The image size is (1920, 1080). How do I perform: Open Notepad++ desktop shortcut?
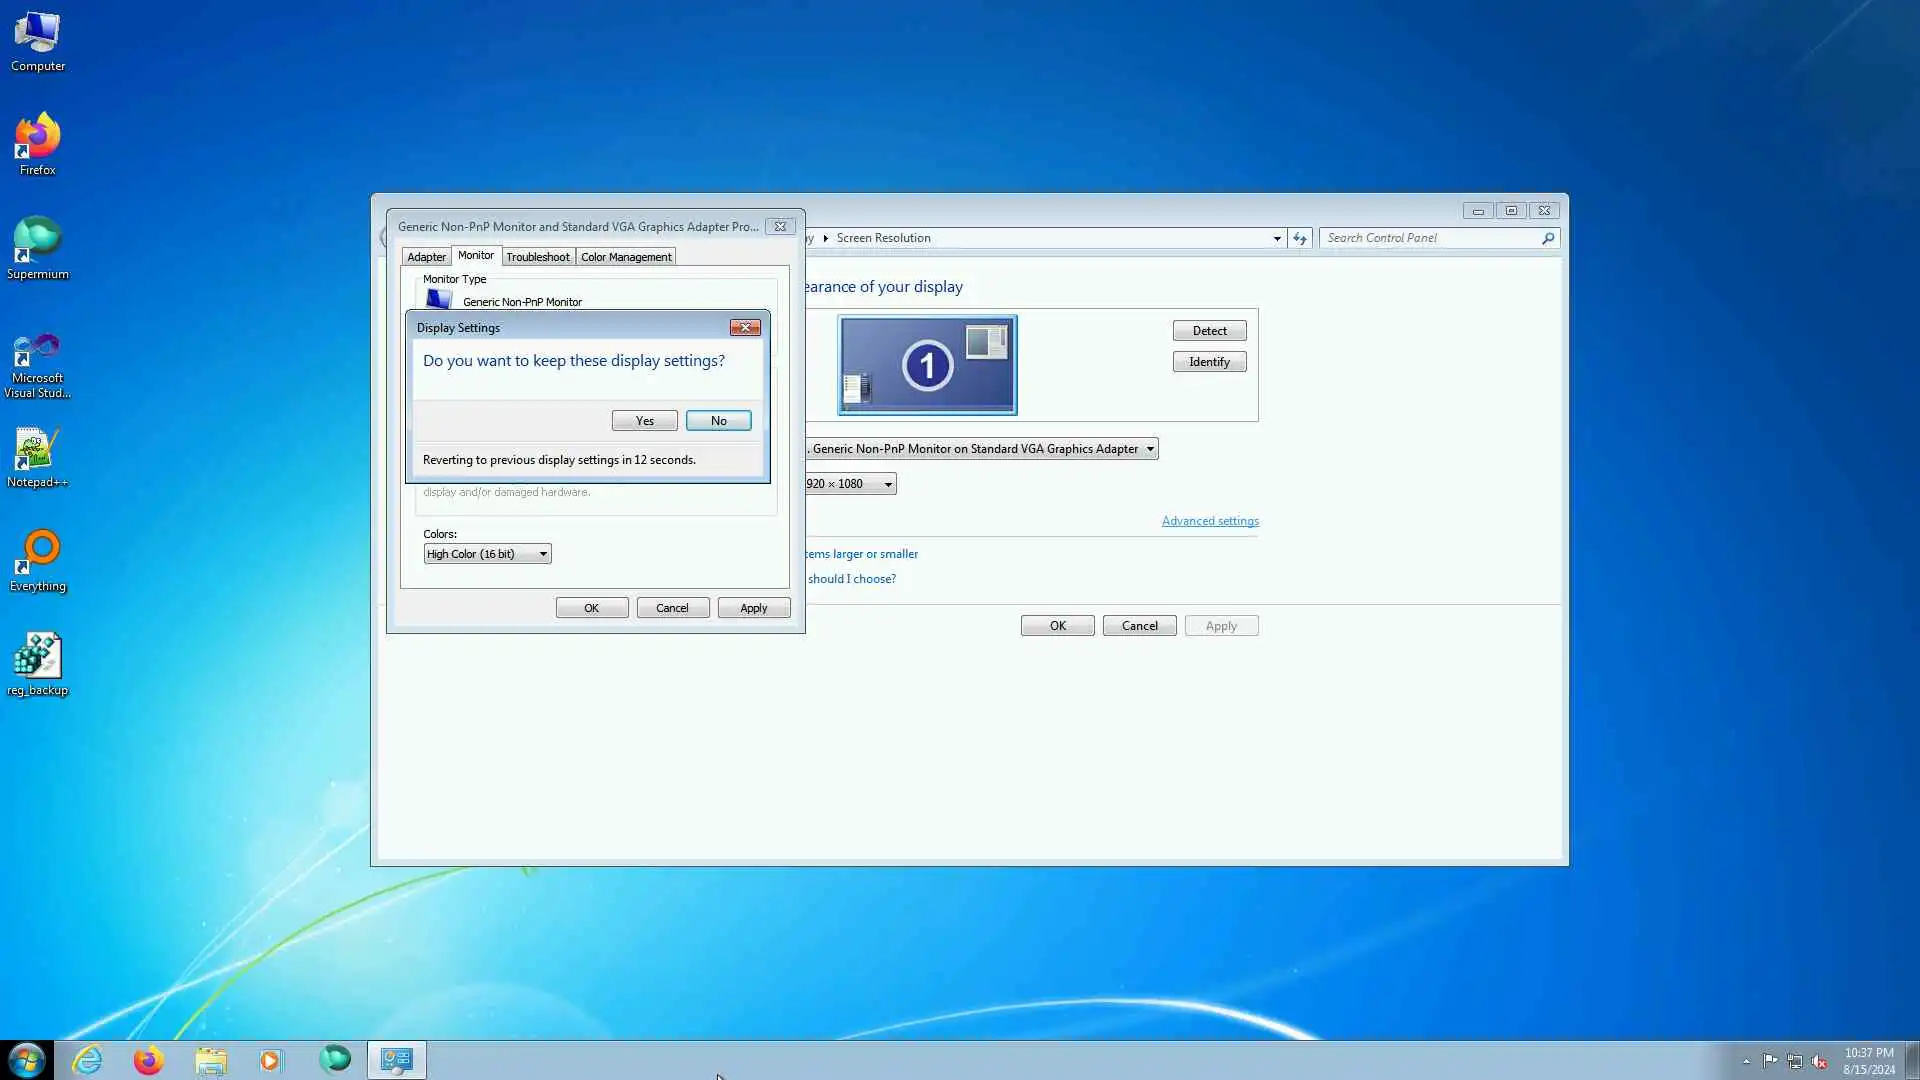tap(37, 449)
